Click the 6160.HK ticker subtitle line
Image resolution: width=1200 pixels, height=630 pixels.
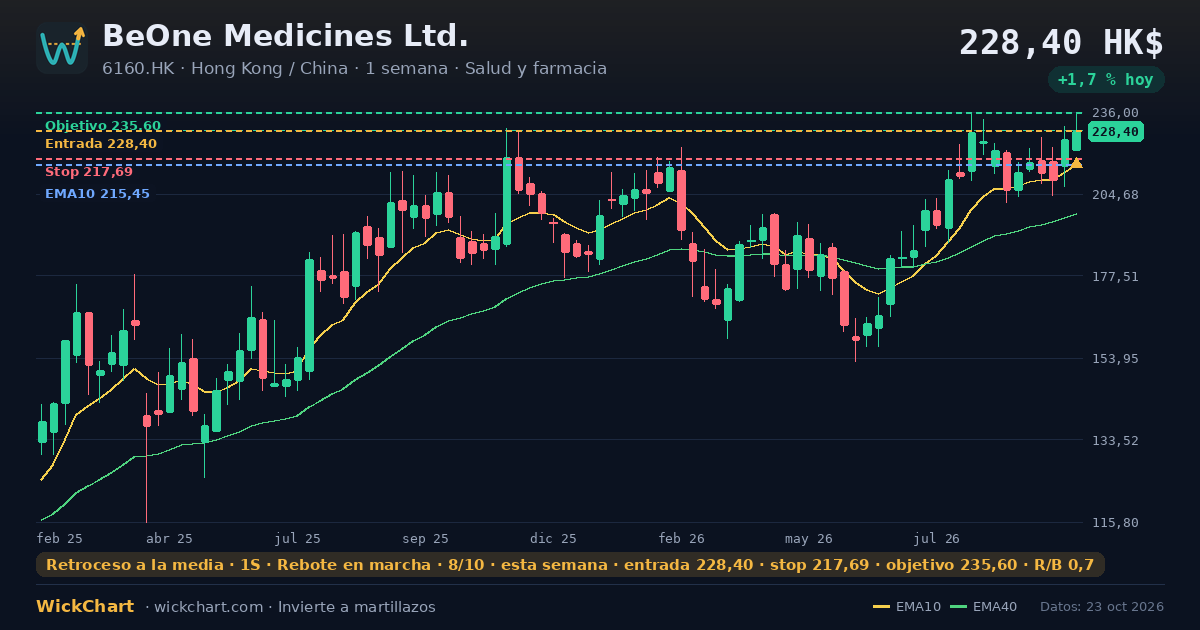point(354,69)
